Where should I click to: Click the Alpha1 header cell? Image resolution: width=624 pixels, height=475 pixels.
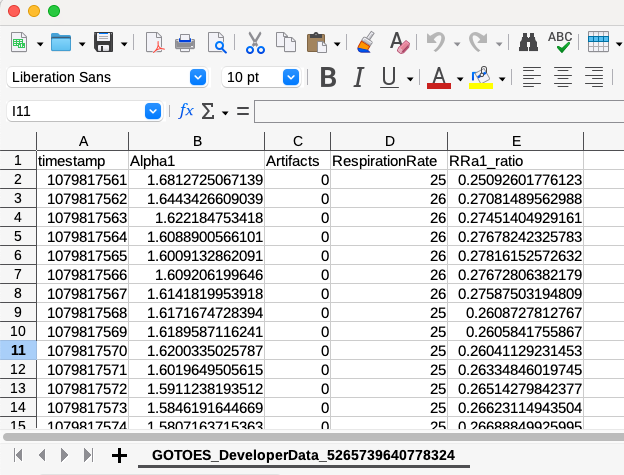click(x=197, y=161)
